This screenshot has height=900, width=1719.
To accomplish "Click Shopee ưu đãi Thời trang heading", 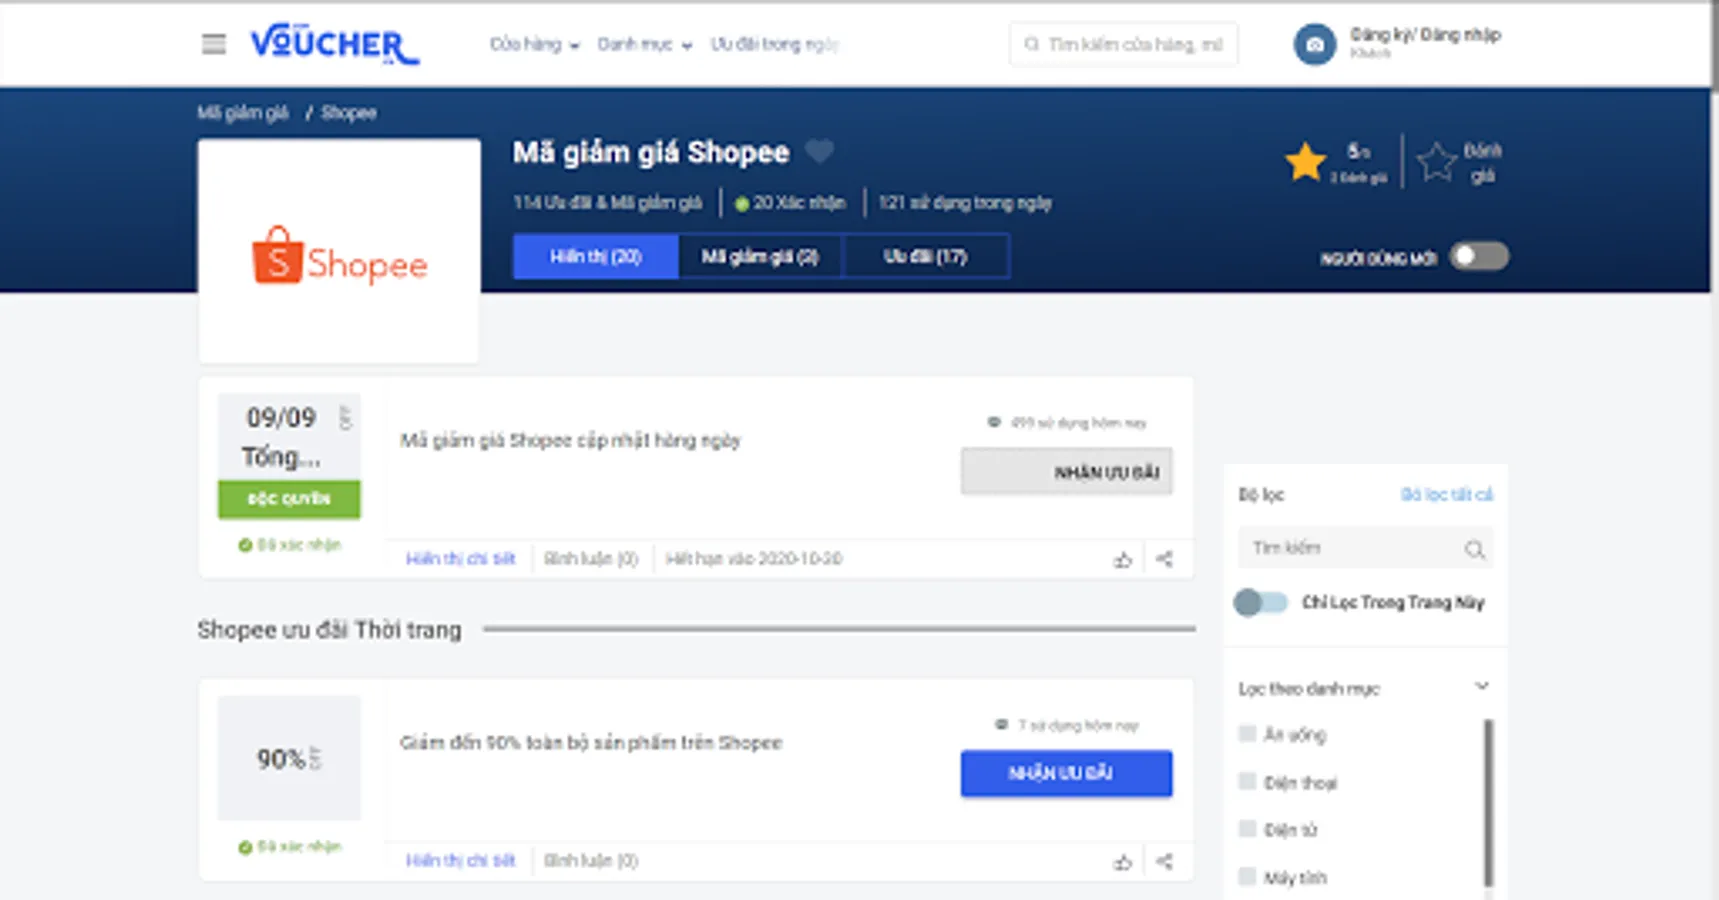I will 329,630.
